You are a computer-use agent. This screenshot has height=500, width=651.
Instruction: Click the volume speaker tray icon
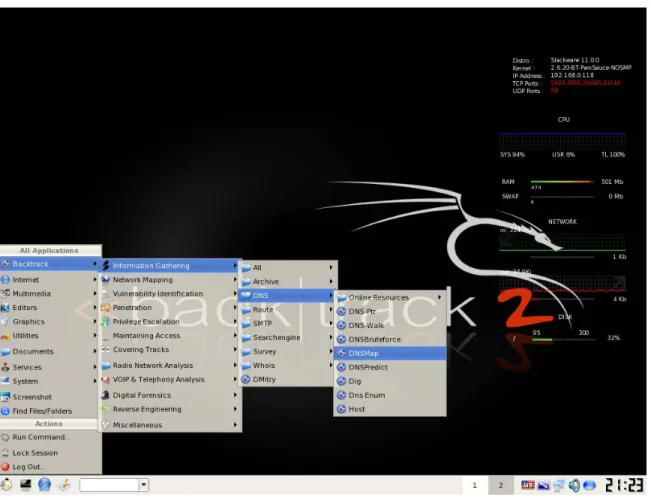574,485
